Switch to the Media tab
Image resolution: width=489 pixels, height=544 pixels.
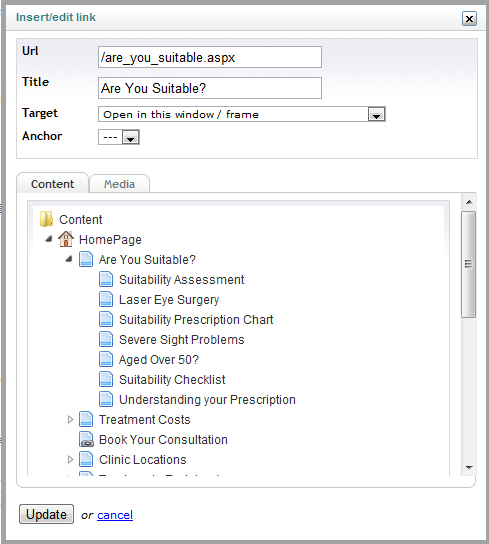[119, 184]
